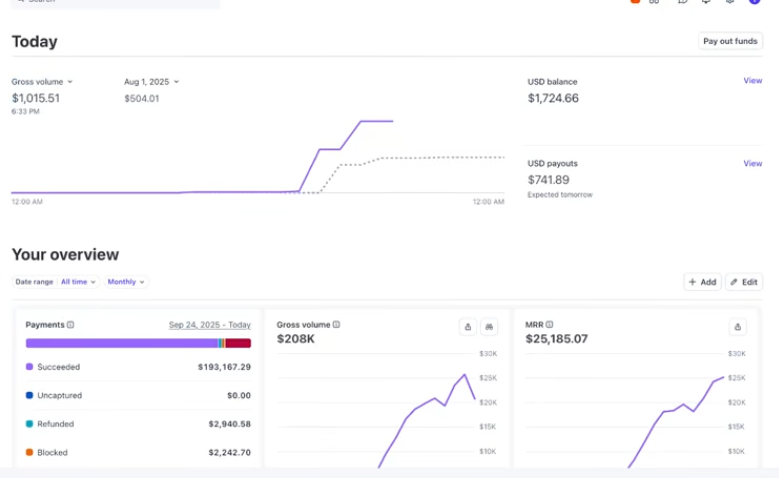Change the Monthly interval dropdown

[126, 282]
